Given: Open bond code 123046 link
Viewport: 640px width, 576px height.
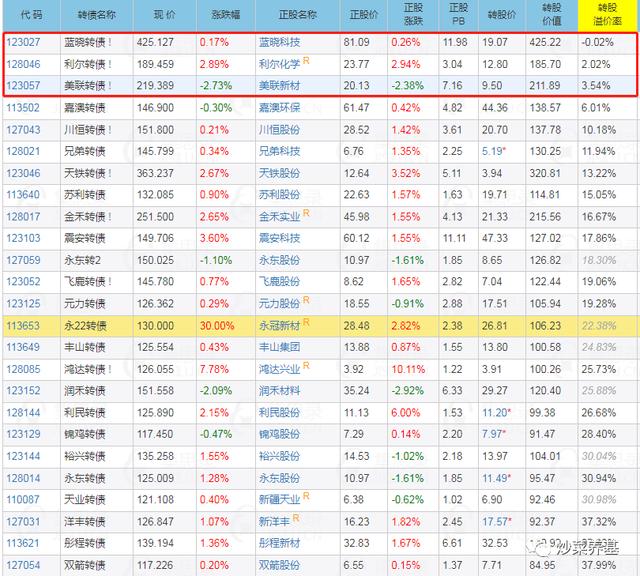Looking at the screenshot, I should click(x=23, y=173).
